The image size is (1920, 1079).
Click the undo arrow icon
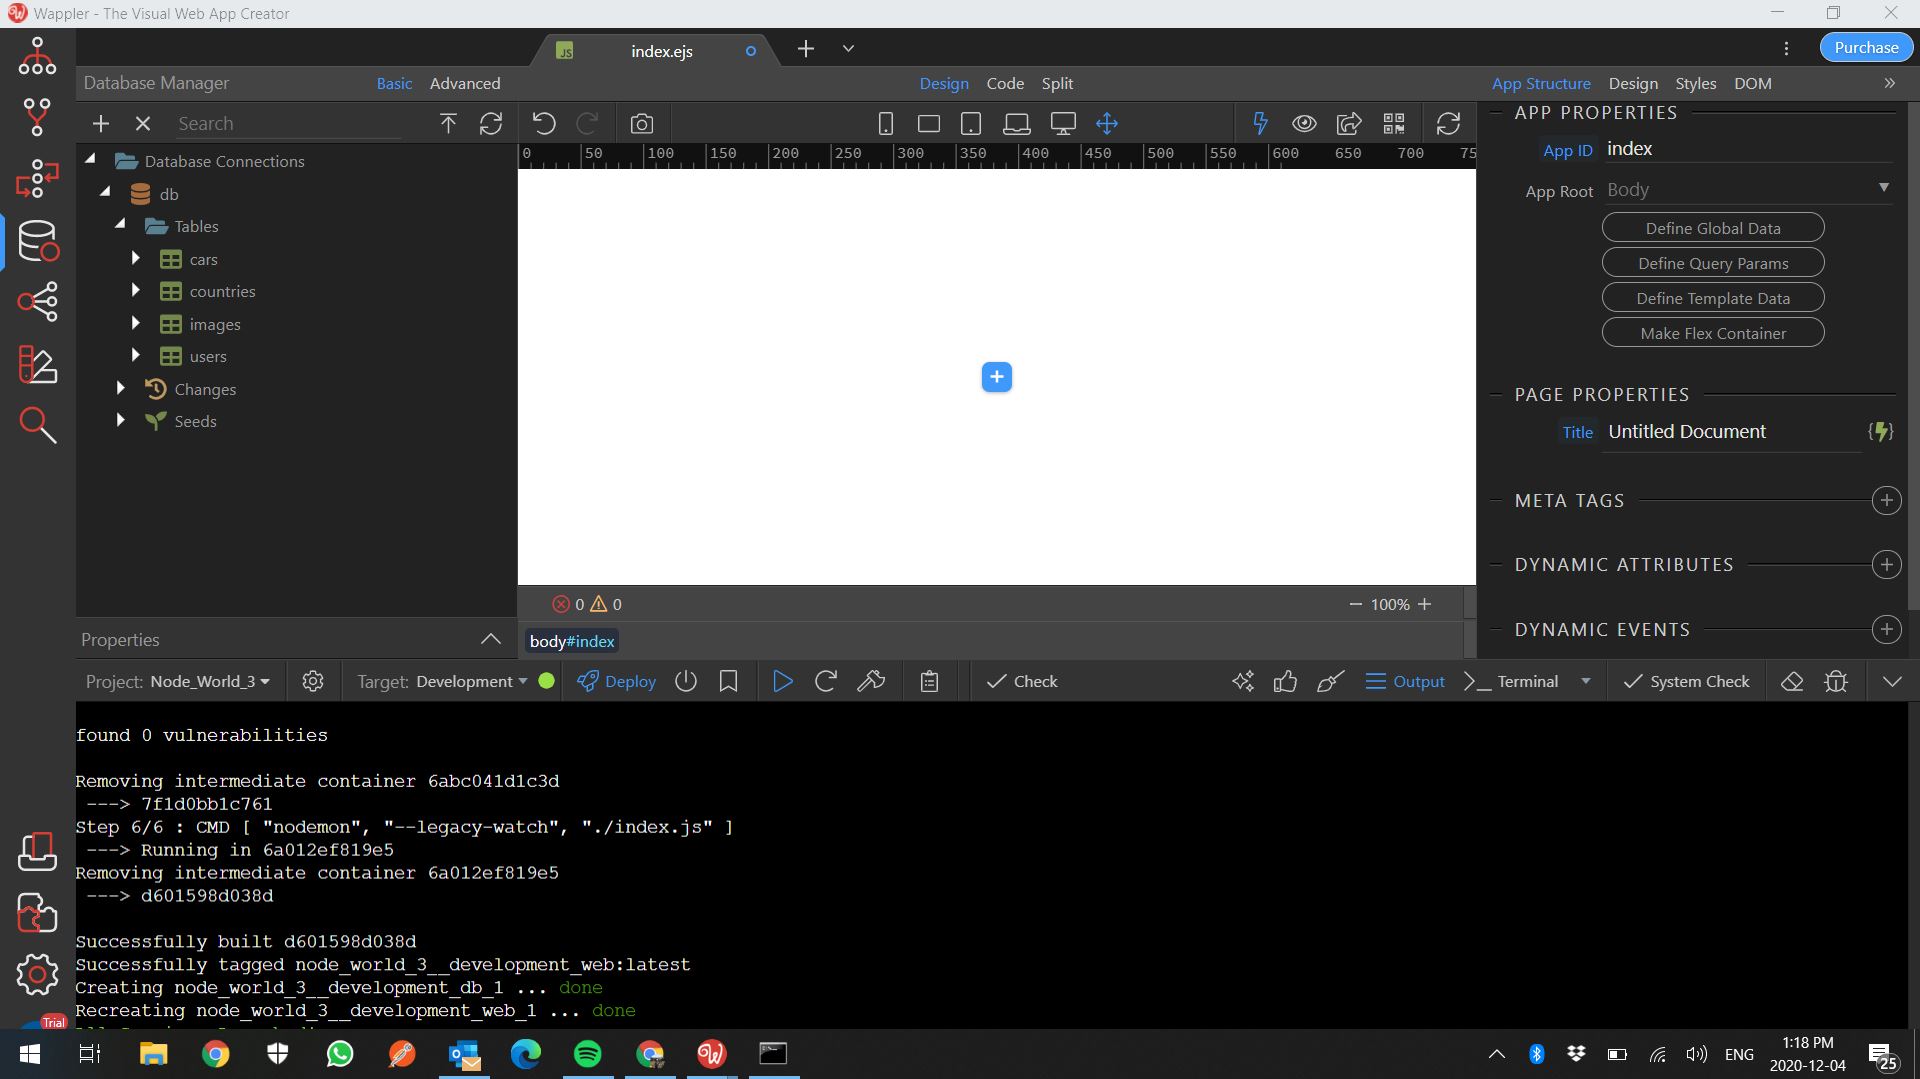tap(544, 124)
